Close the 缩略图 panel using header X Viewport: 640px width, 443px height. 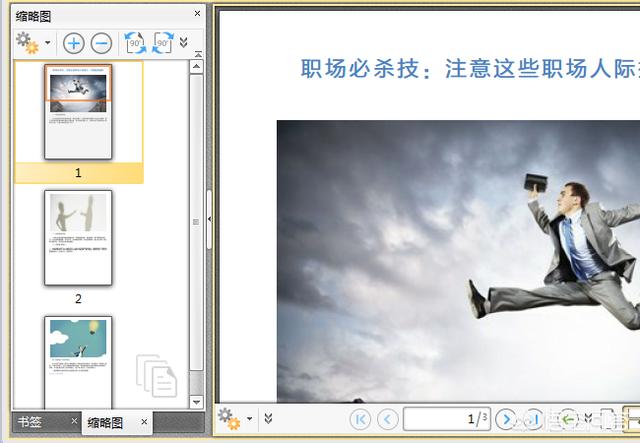pos(197,13)
